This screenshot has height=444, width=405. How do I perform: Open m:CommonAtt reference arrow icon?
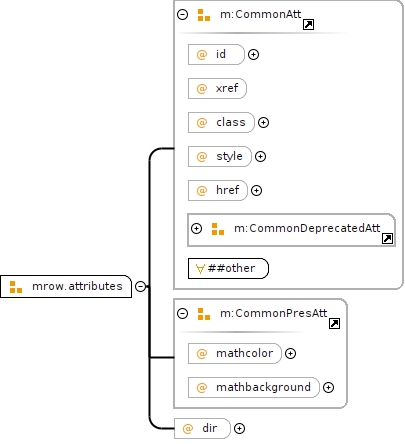click(308, 25)
